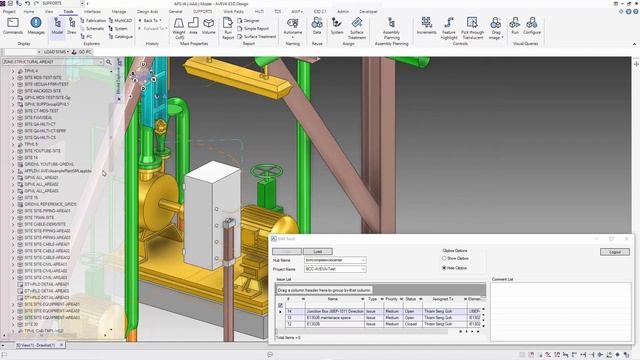Click the Run Report icon
Screen dimensions: 640x360
[x=228, y=28]
